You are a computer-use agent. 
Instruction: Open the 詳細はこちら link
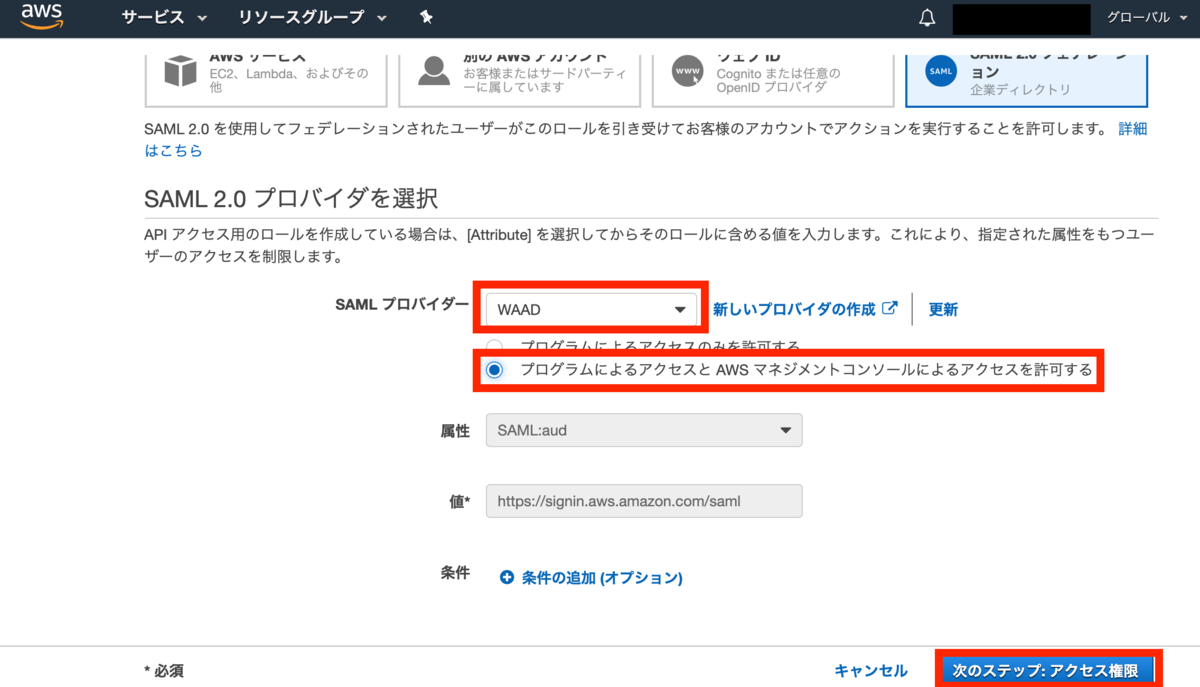tap(1132, 129)
